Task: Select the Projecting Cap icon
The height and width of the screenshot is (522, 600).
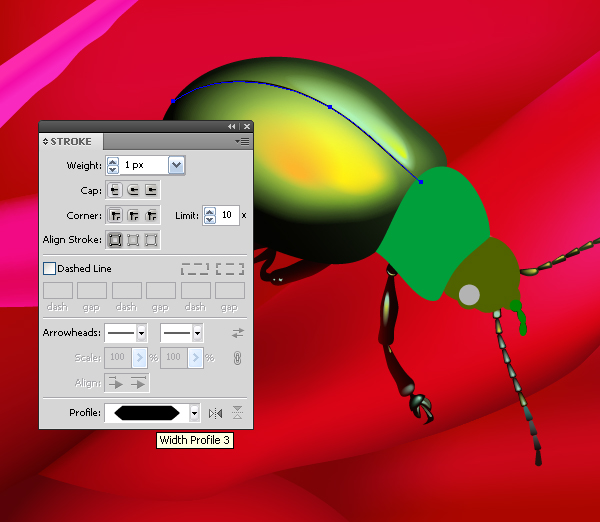Action: pyautogui.click(x=151, y=190)
